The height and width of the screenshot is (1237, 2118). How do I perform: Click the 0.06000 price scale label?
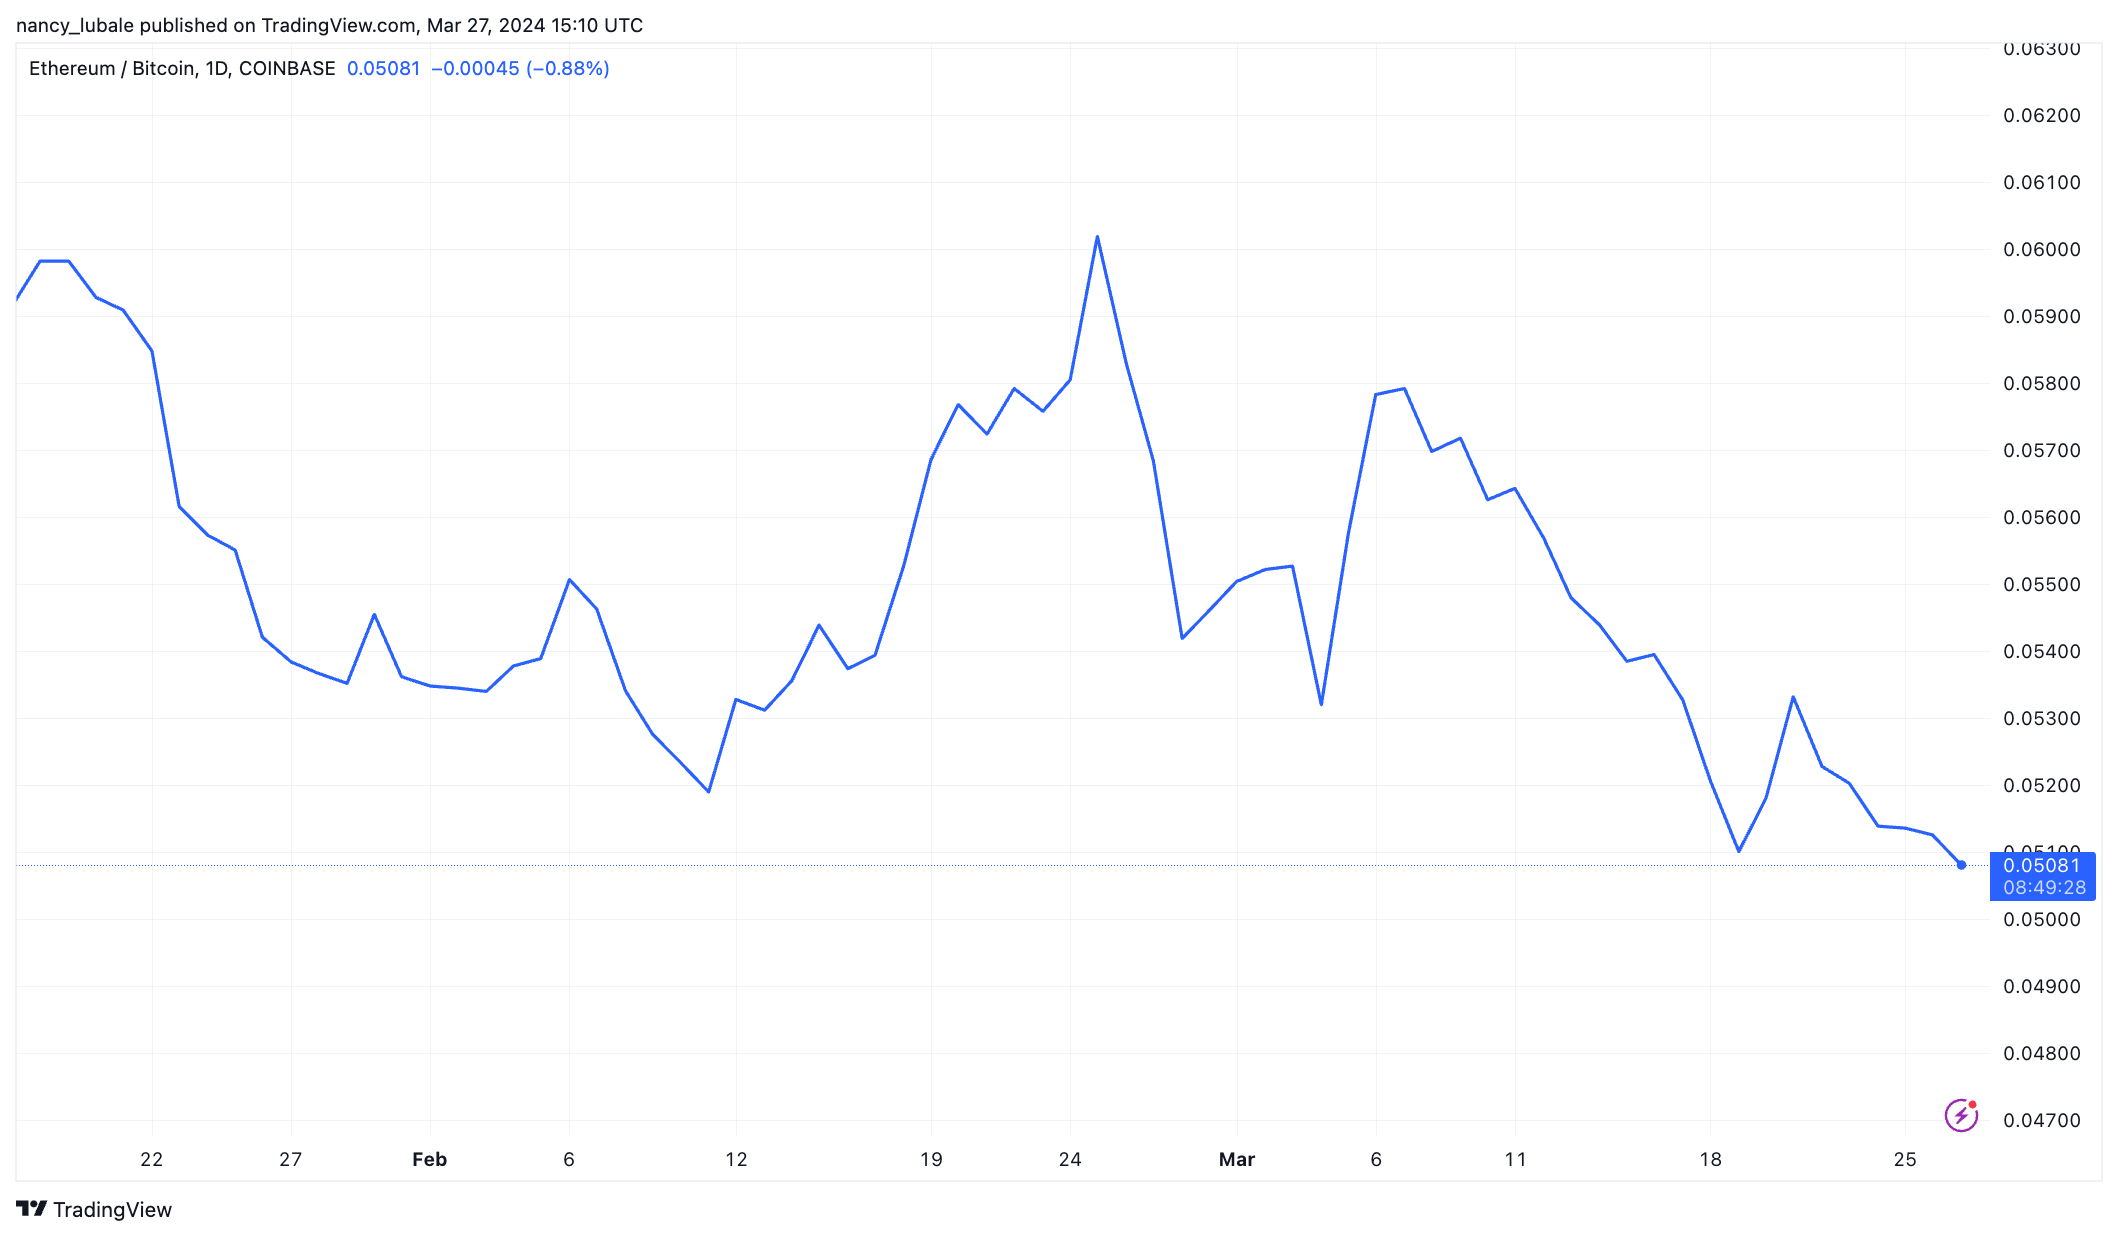[x=2041, y=249]
